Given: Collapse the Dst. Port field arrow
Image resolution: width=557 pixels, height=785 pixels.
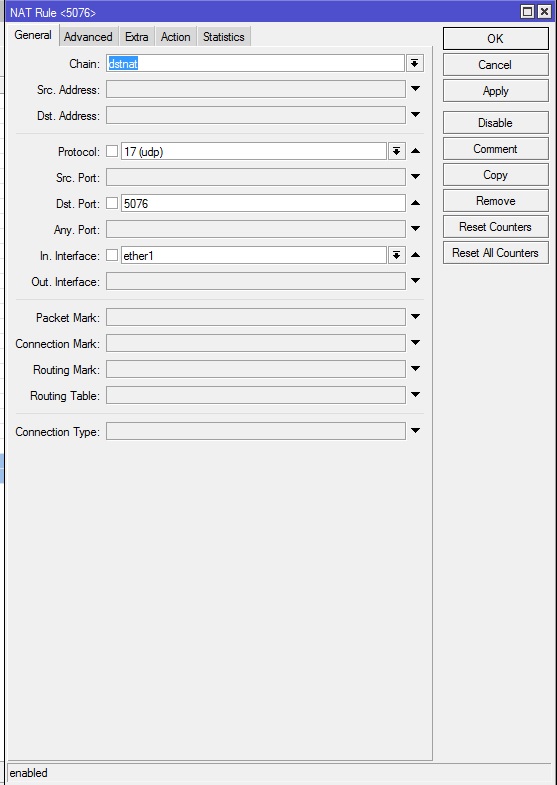Looking at the screenshot, I should [415, 203].
